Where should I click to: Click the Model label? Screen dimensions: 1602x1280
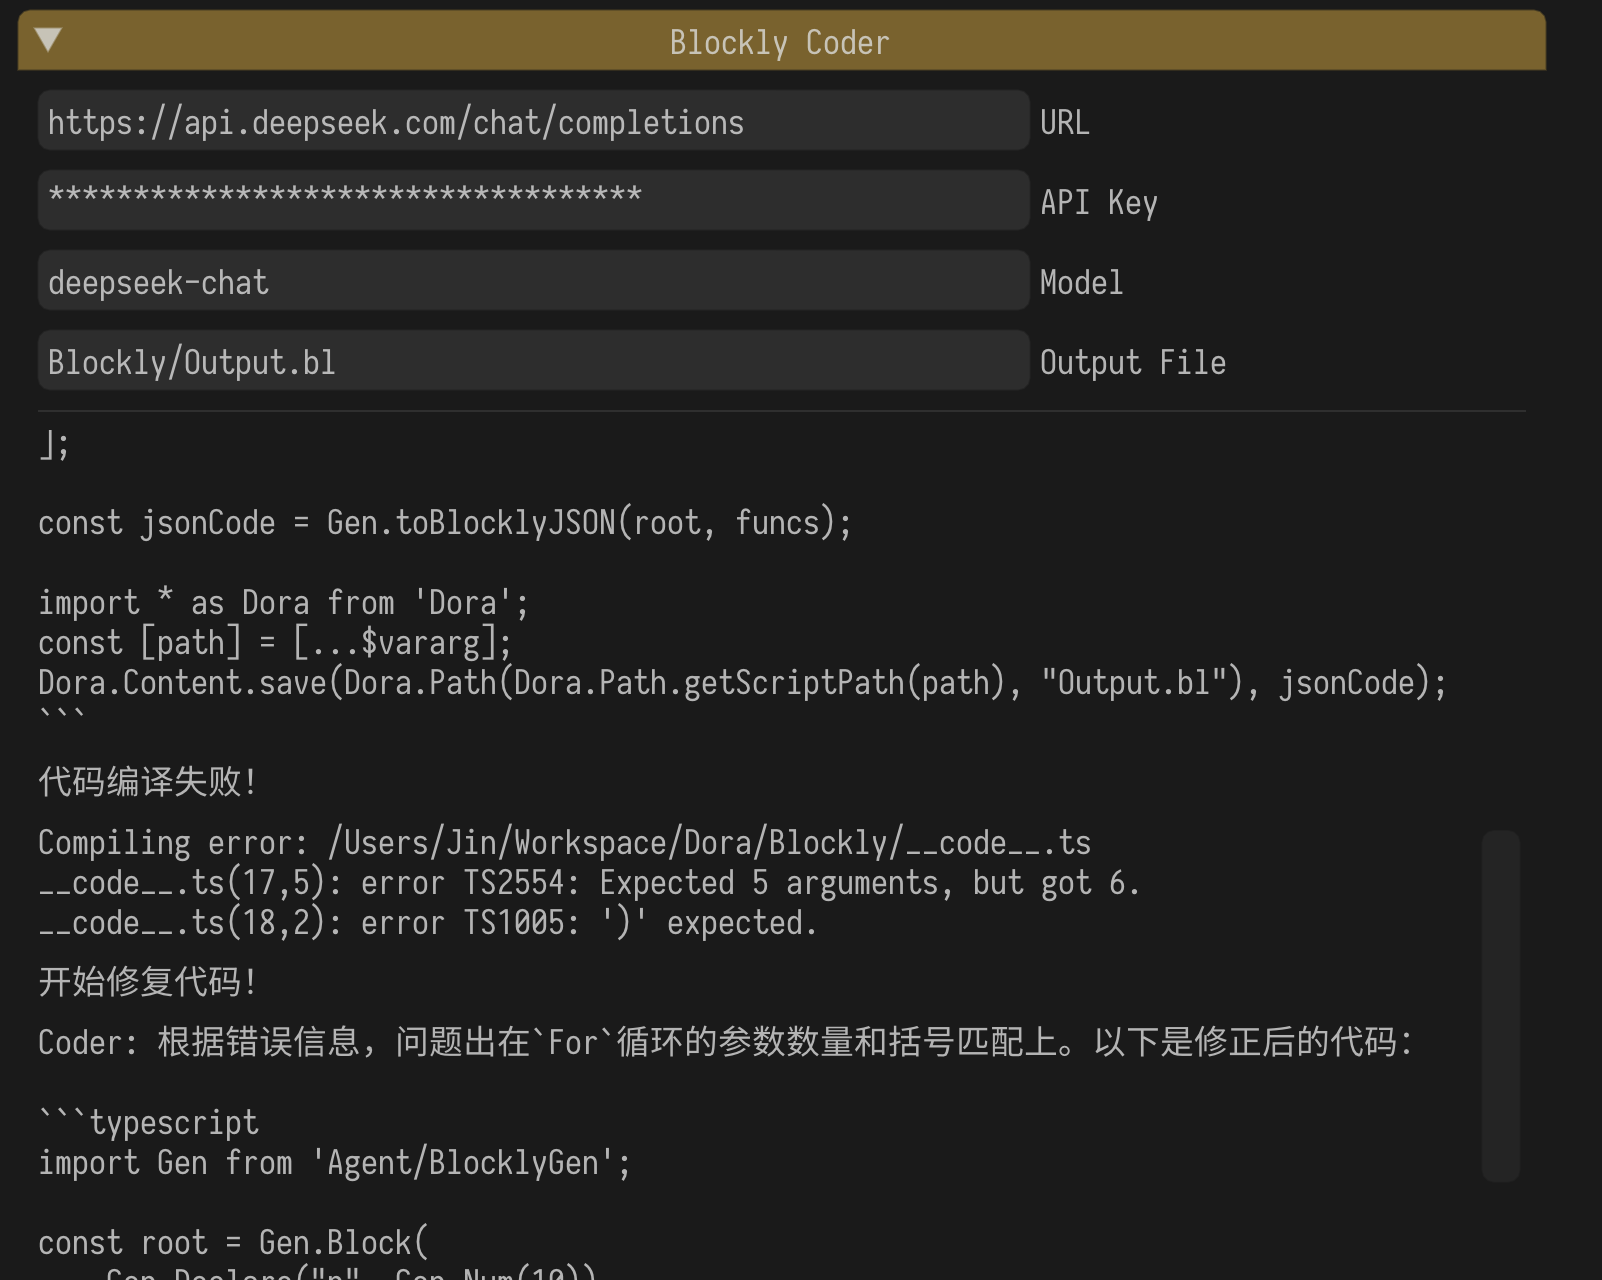tap(1081, 283)
